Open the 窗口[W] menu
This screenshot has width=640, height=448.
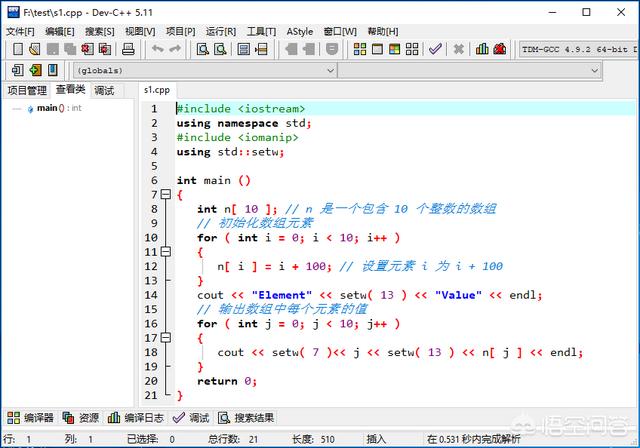340,31
